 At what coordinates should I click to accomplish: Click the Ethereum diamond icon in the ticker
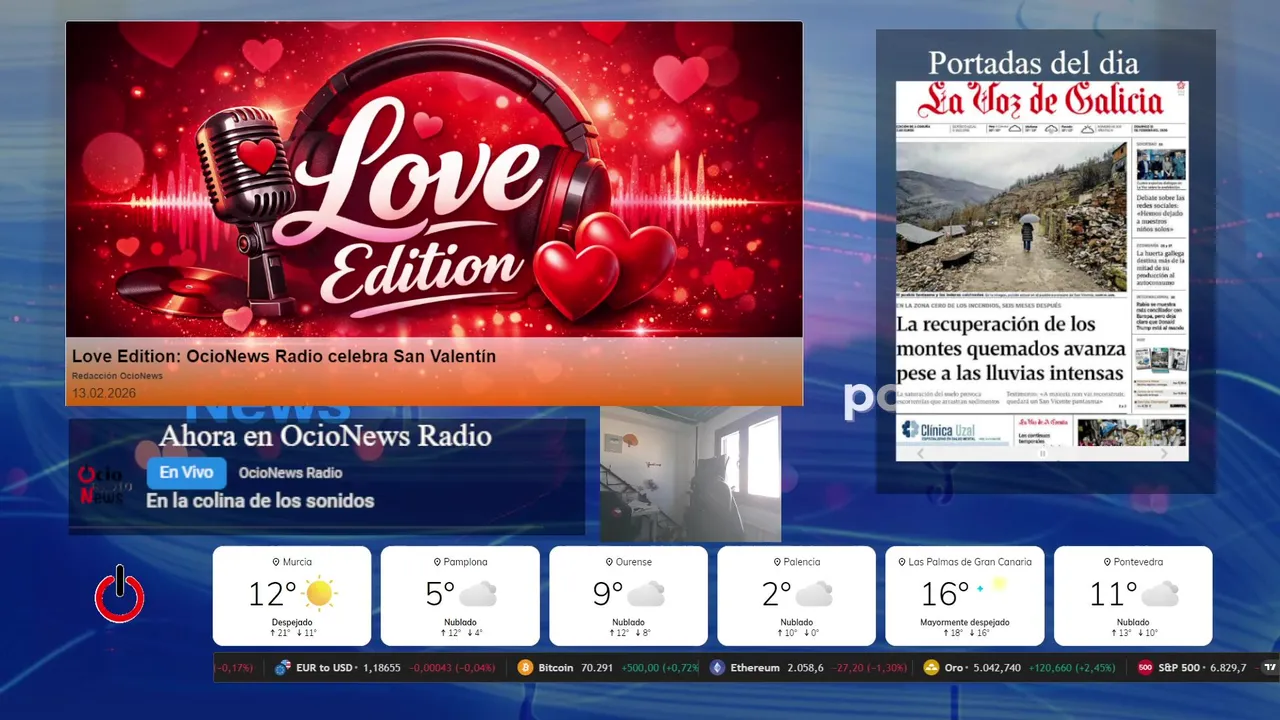click(717, 667)
